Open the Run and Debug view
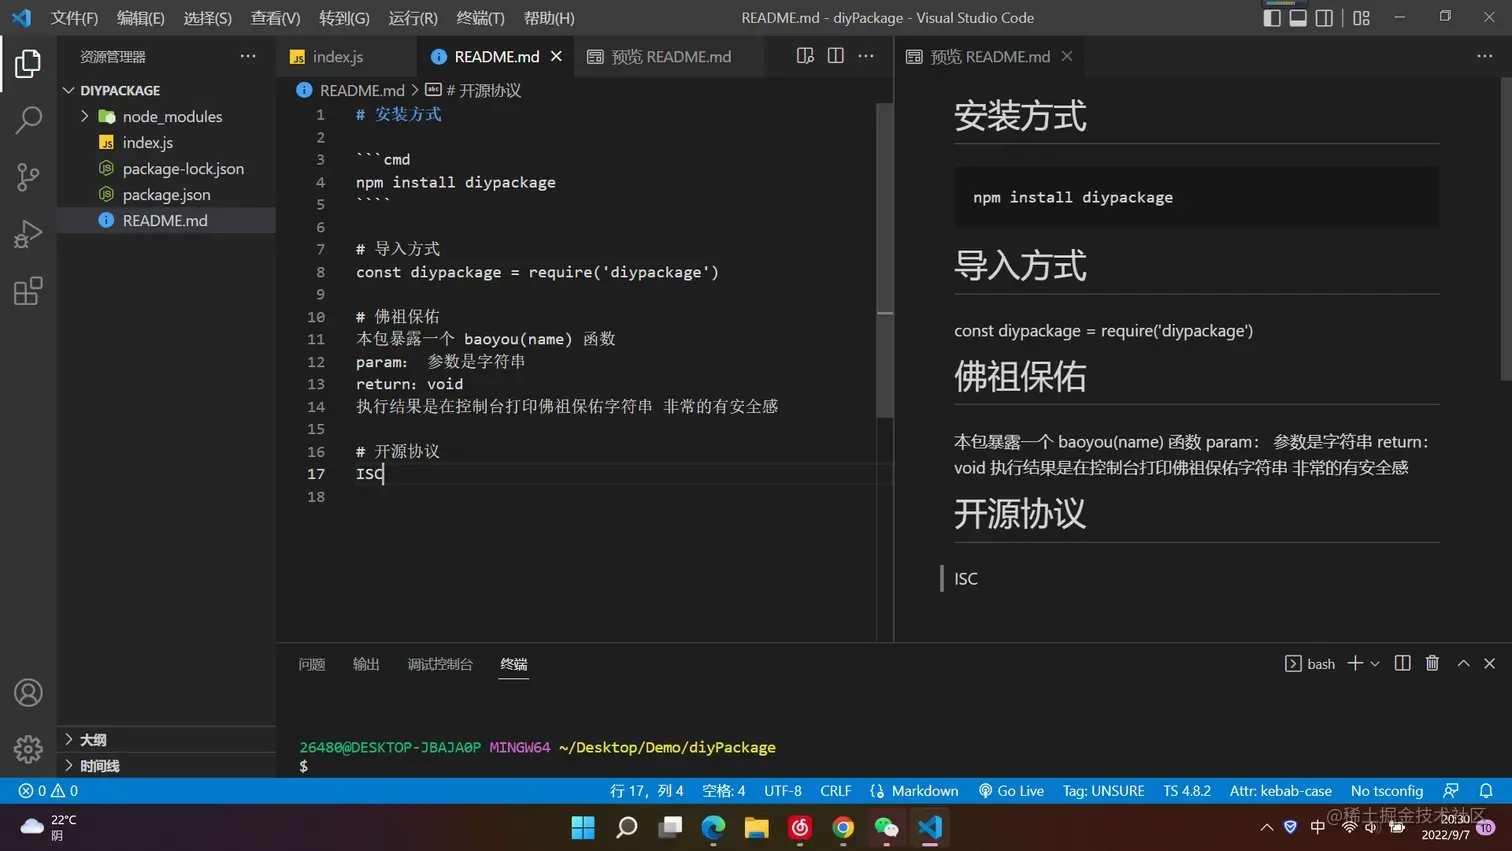This screenshot has width=1512, height=851. coord(28,234)
